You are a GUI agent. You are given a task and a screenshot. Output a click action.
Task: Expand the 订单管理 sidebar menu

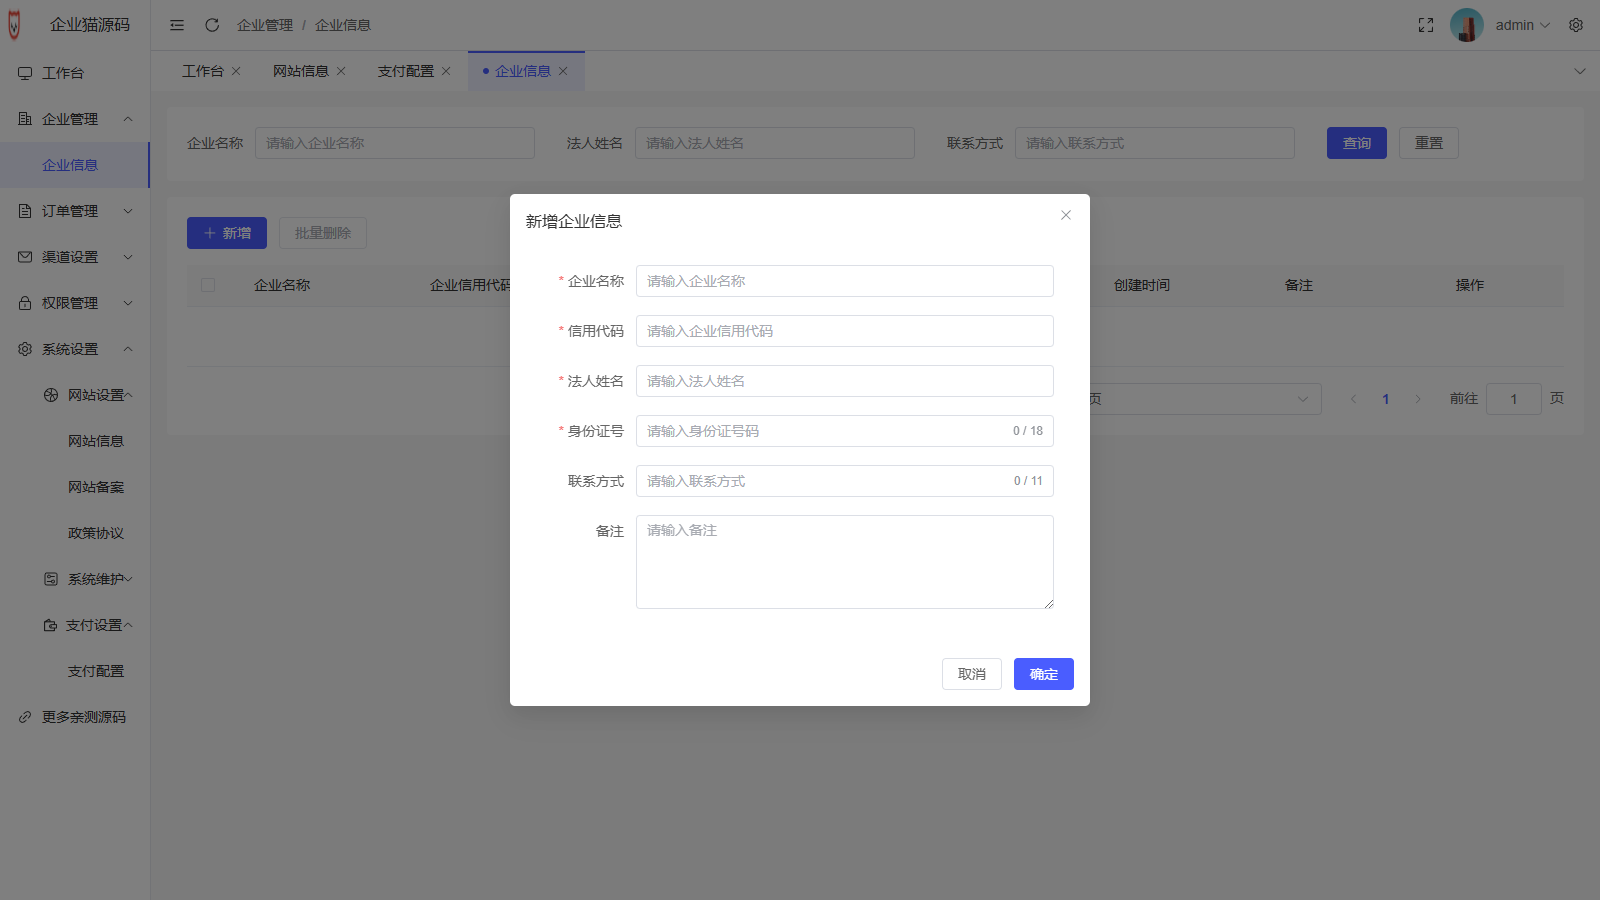pyautogui.click(x=75, y=211)
